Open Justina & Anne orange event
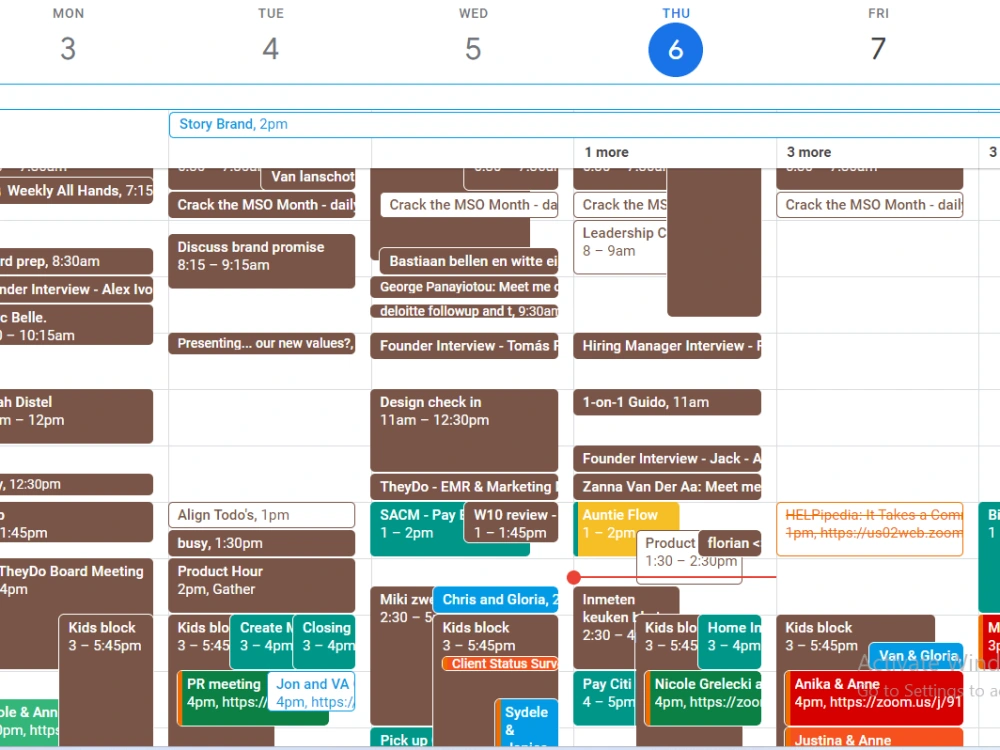This screenshot has width=1000, height=750. (x=874, y=737)
